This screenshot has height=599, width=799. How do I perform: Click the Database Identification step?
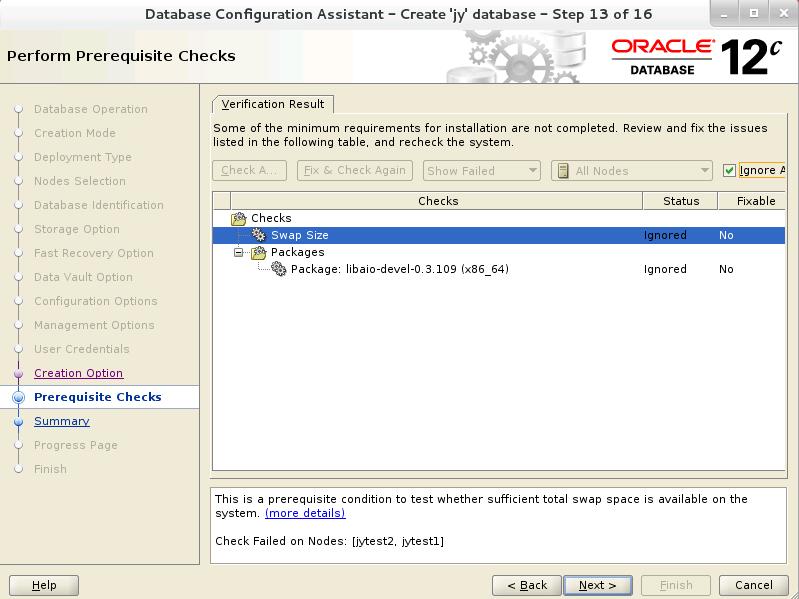[x=99, y=205]
